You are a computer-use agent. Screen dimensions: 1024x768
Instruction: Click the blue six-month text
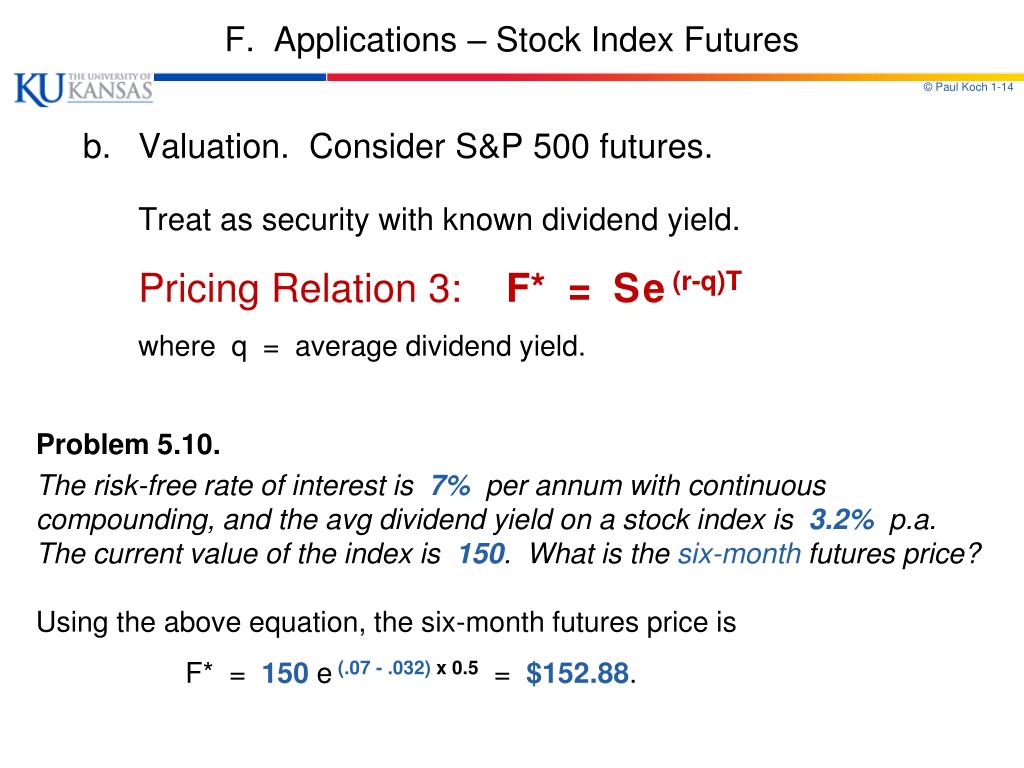[739, 554]
